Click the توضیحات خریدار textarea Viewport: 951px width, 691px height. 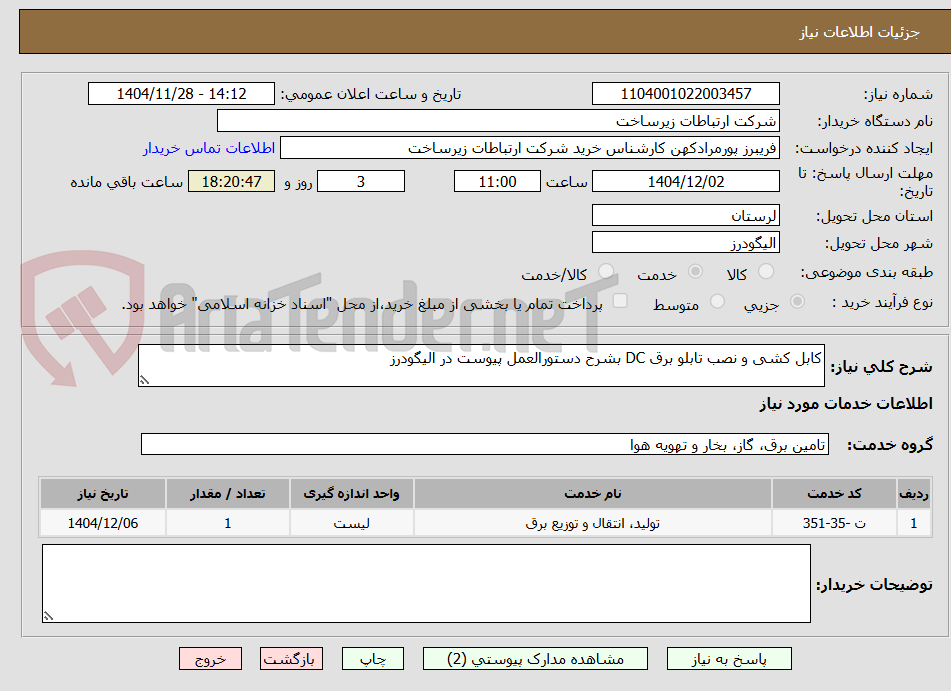point(426,584)
